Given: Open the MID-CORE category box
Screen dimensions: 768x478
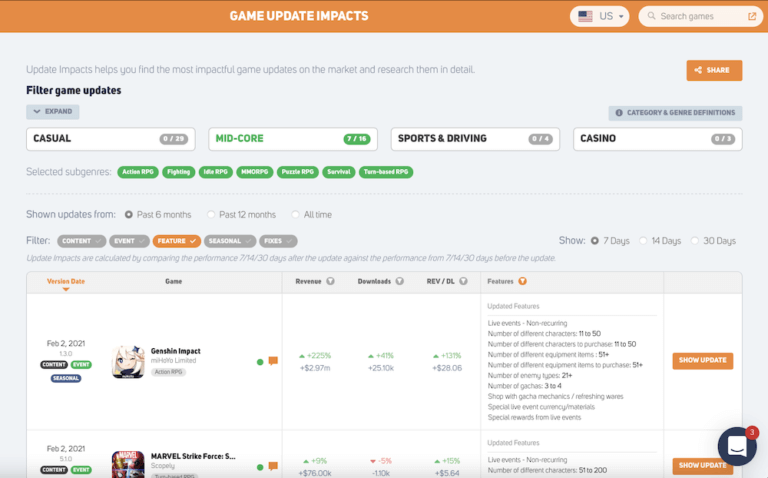Looking at the screenshot, I should coord(293,139).
